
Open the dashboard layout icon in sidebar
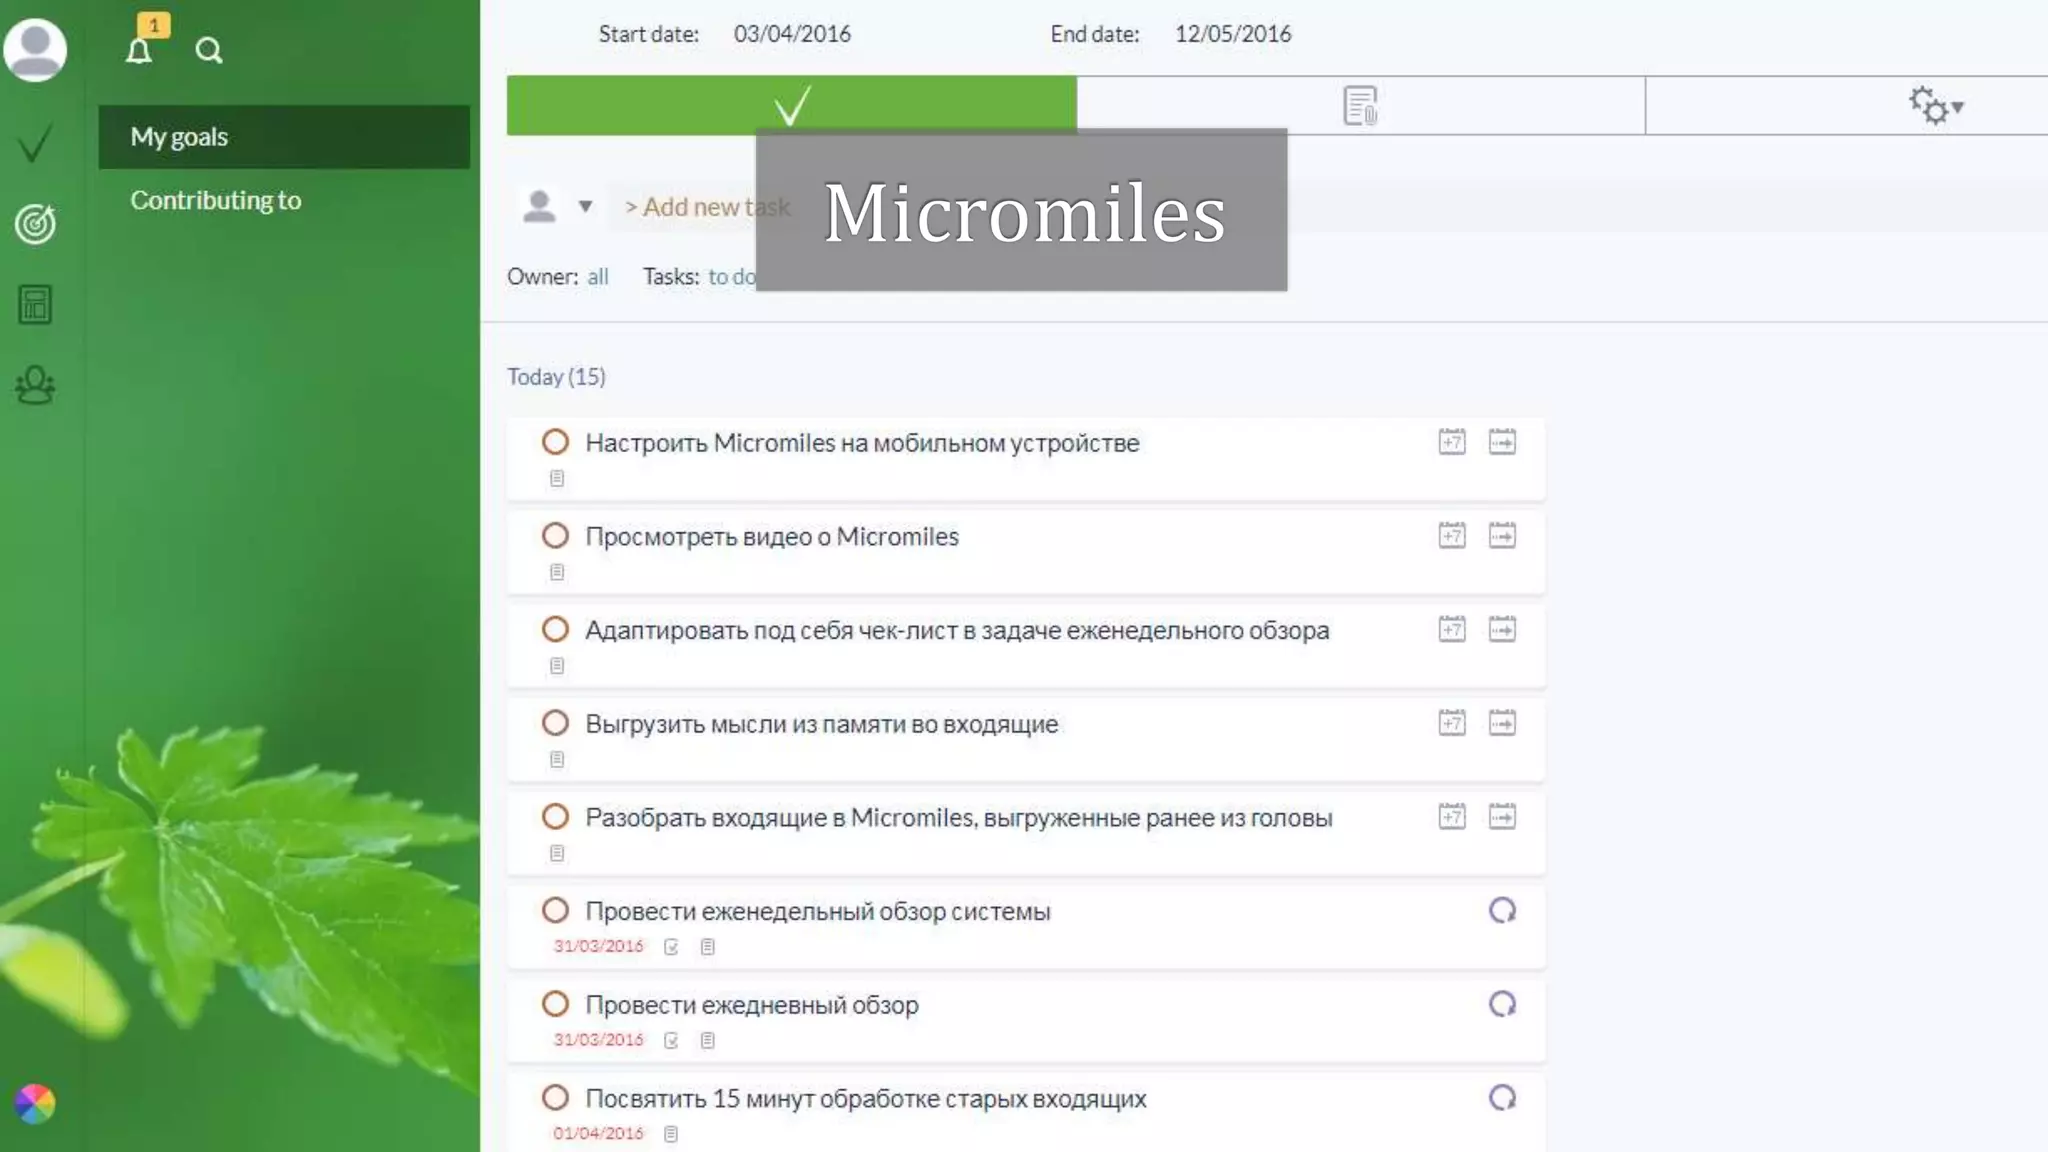coord(35,305)
